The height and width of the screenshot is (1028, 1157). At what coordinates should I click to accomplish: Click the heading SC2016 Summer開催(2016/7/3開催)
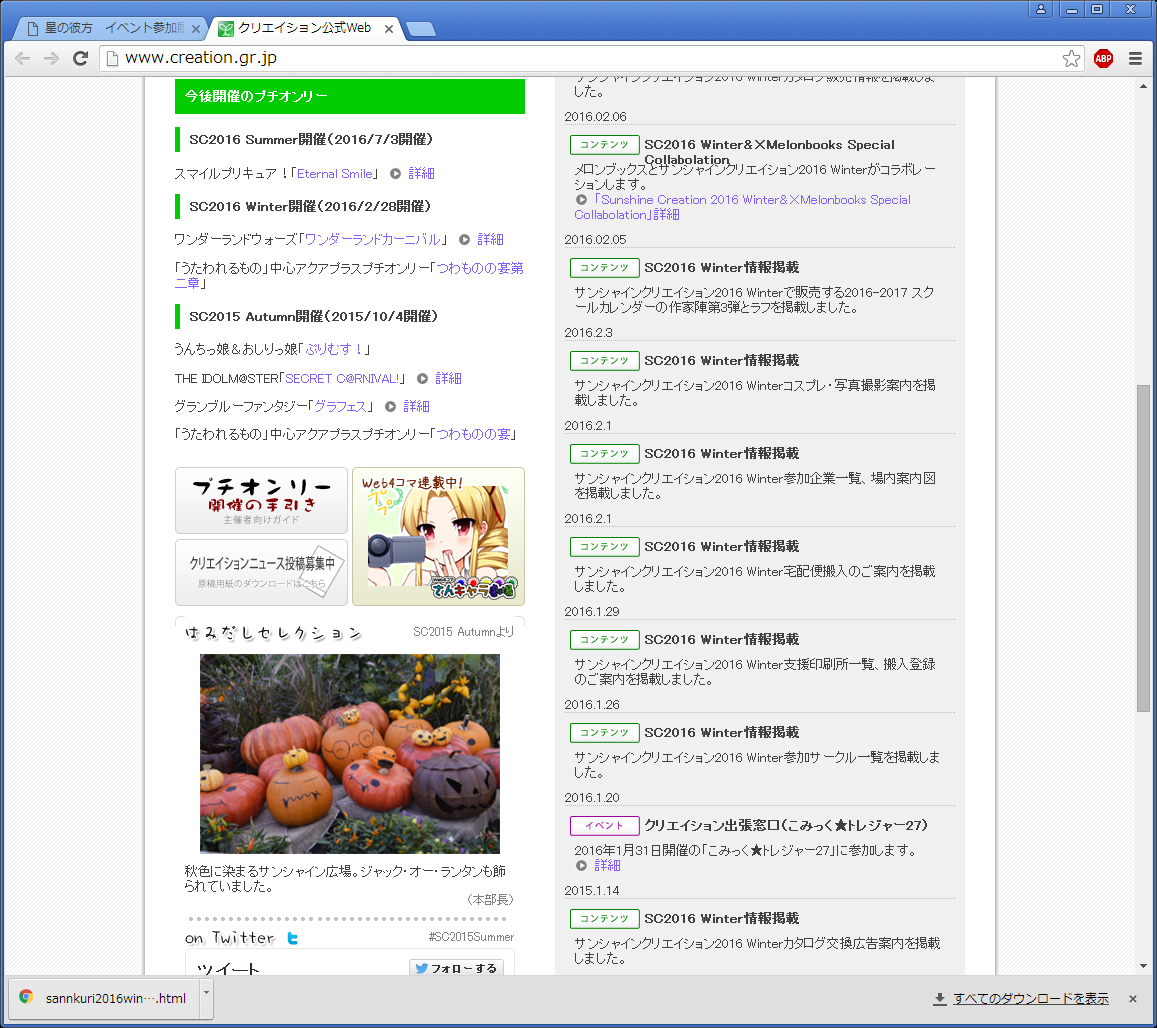(x=311, y=139)
